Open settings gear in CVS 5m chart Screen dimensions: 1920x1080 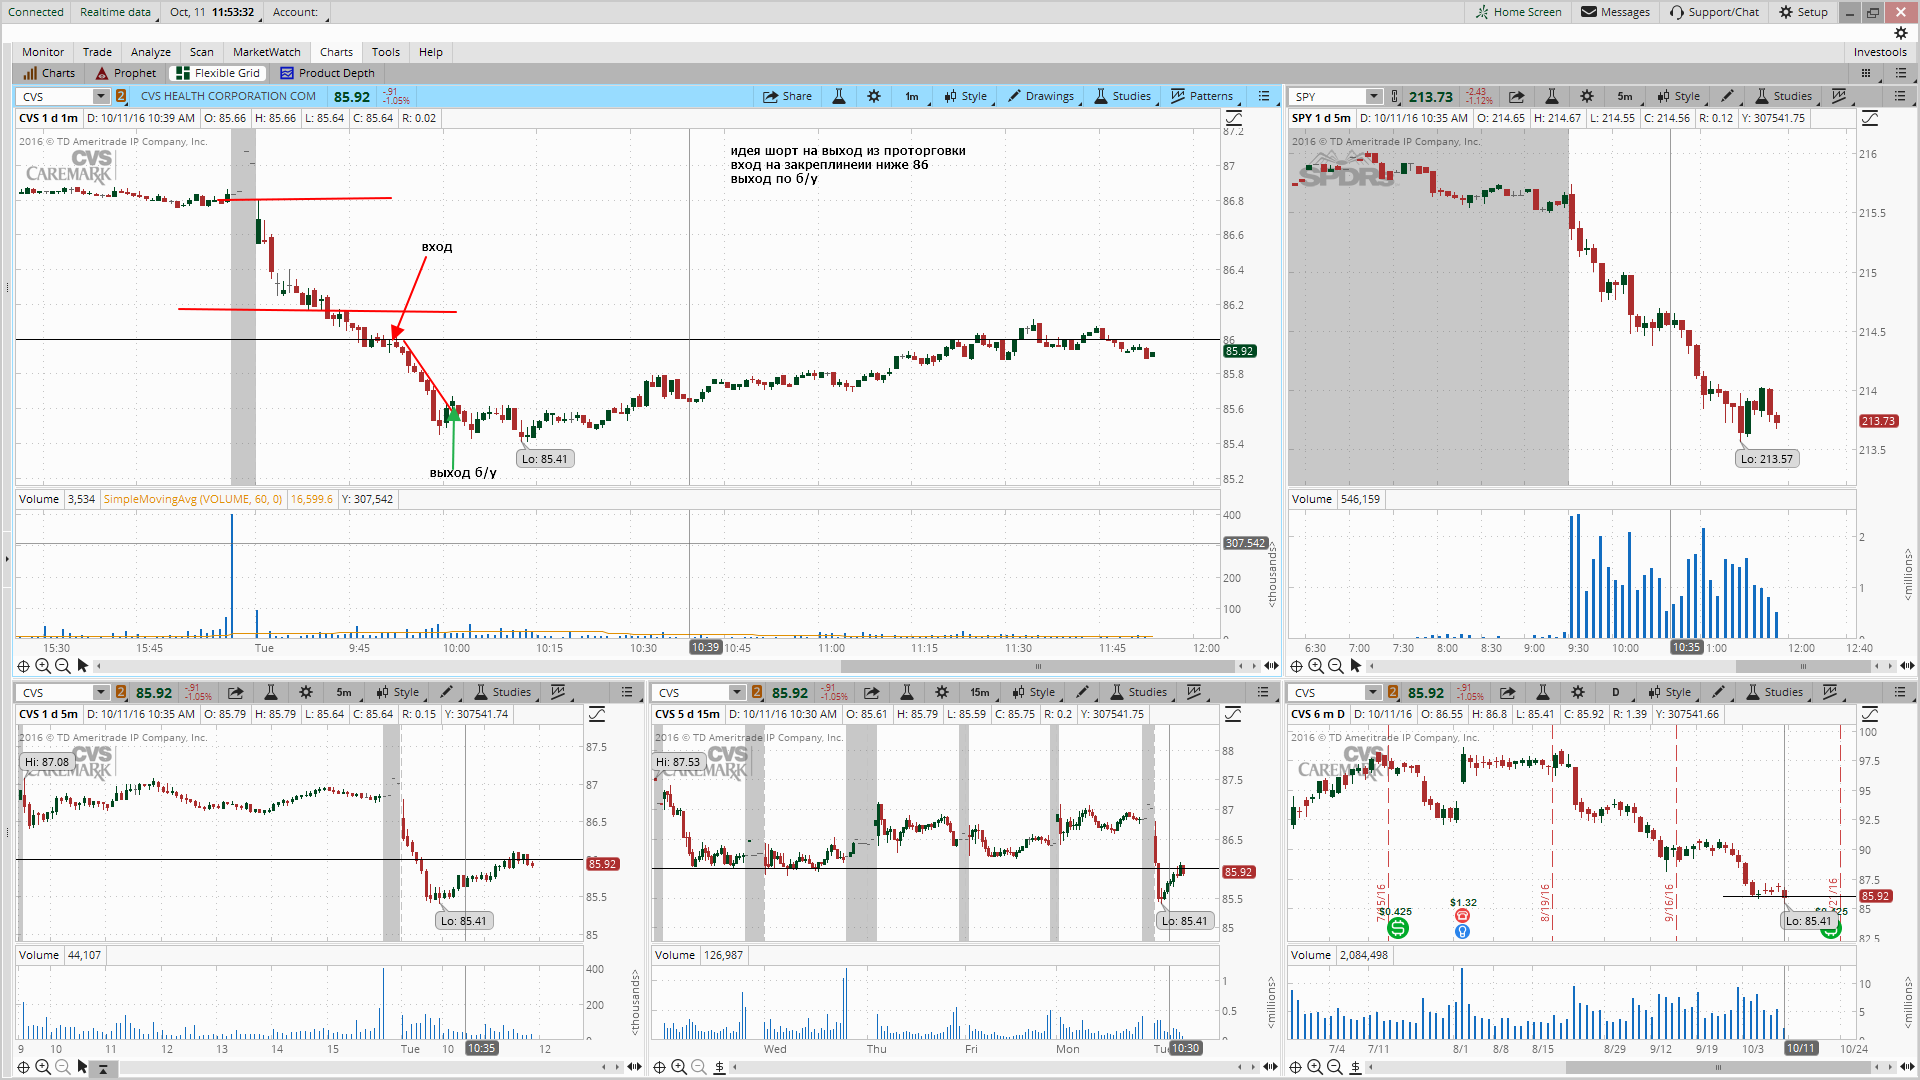306,692
